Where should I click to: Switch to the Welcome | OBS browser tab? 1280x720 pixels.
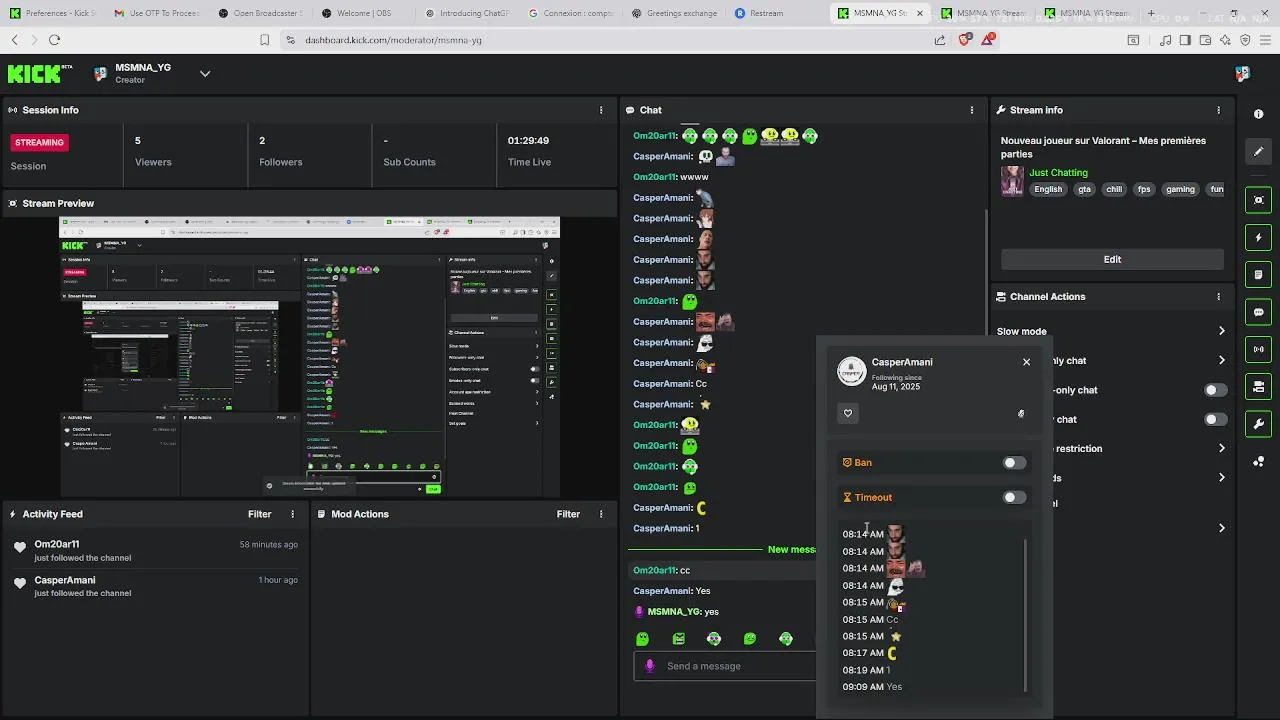tap(364, 14)
